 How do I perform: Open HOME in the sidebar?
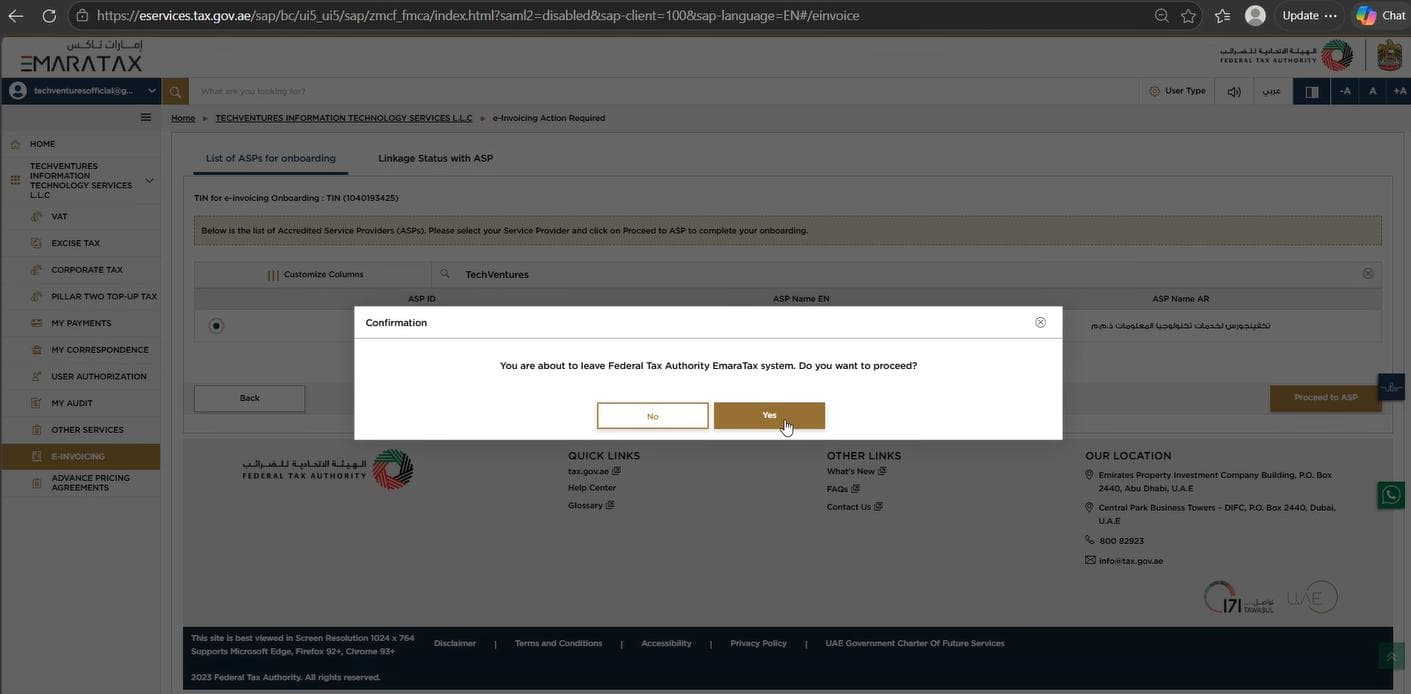click(80, 144)
